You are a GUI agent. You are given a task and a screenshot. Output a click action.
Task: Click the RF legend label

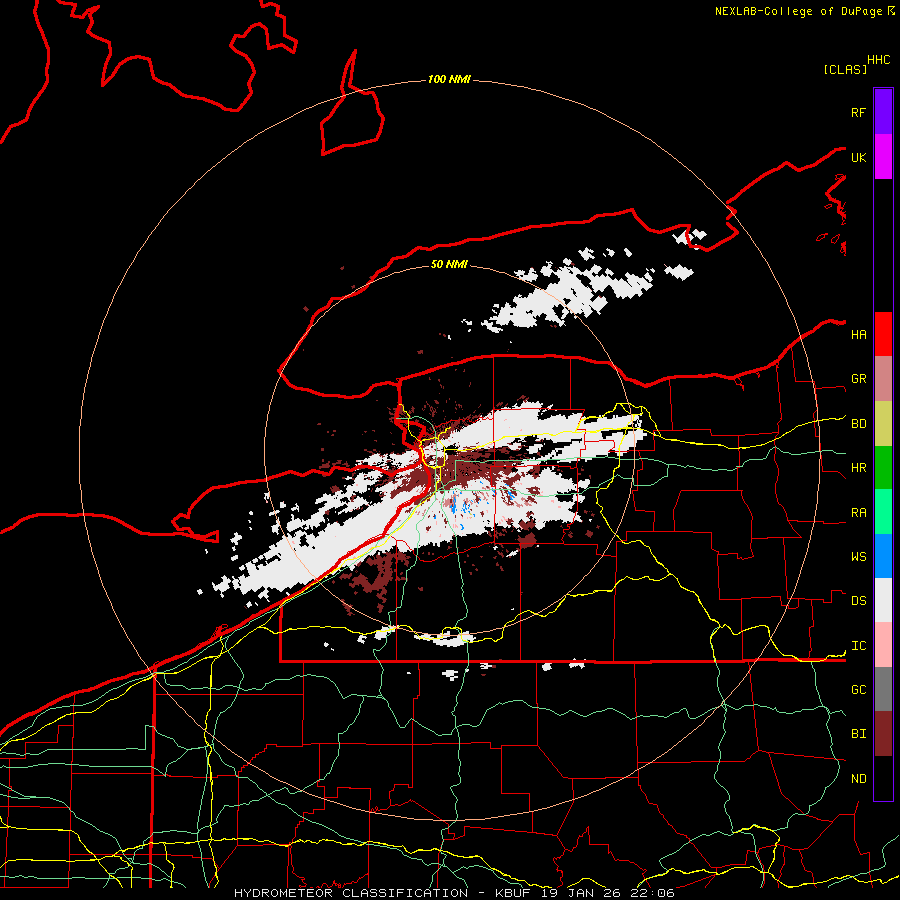[x=858, y=112]
